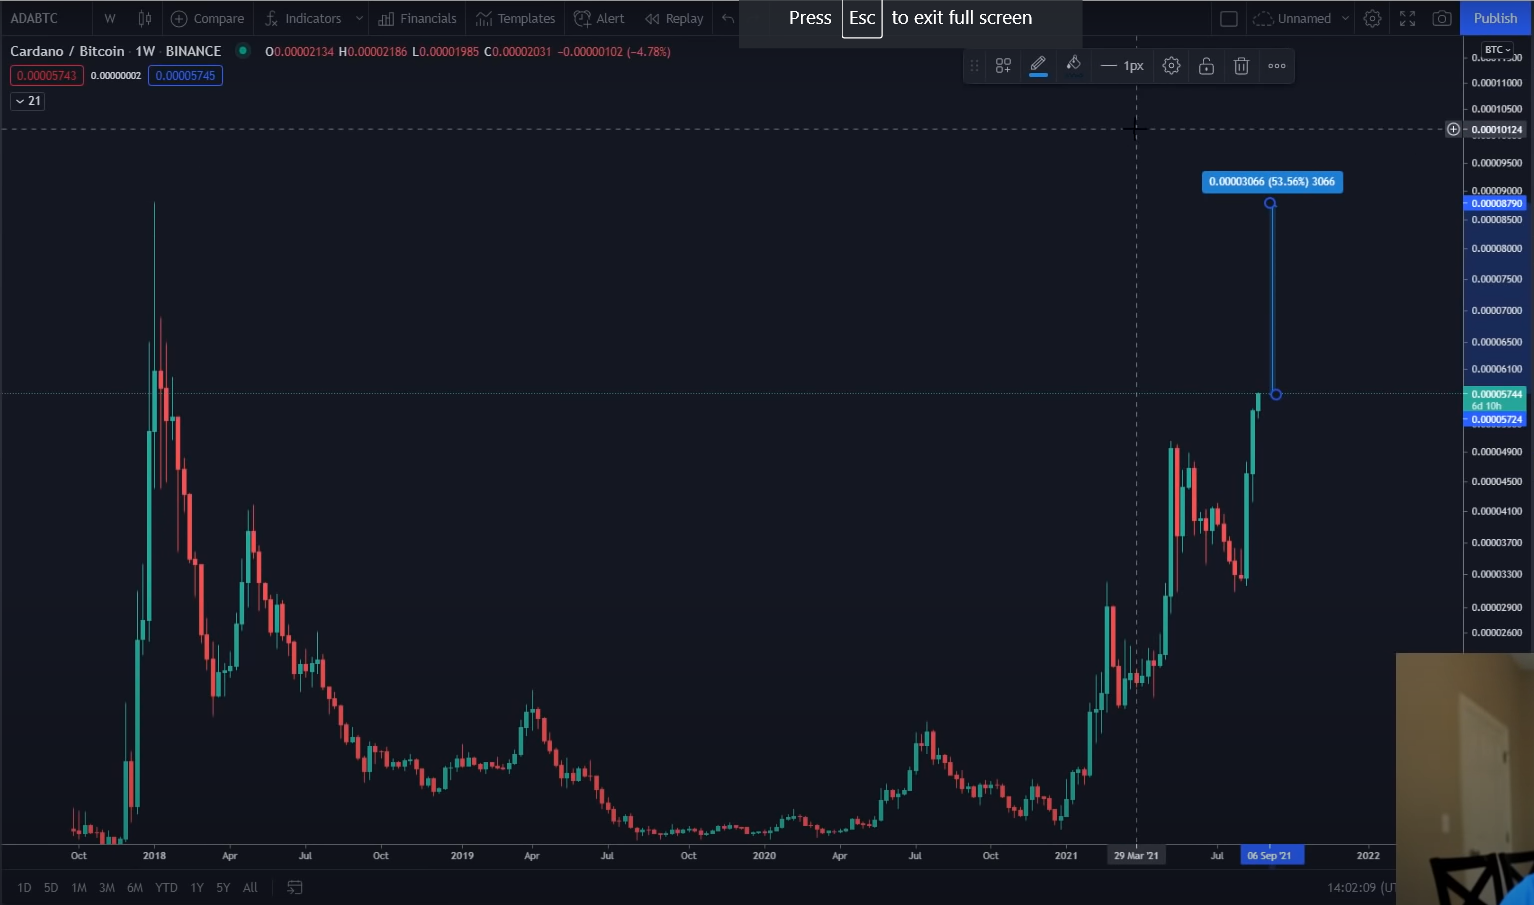1534x905 pixels.
Task: Open the paint bucket background color picker
Action: [1073, 66]
